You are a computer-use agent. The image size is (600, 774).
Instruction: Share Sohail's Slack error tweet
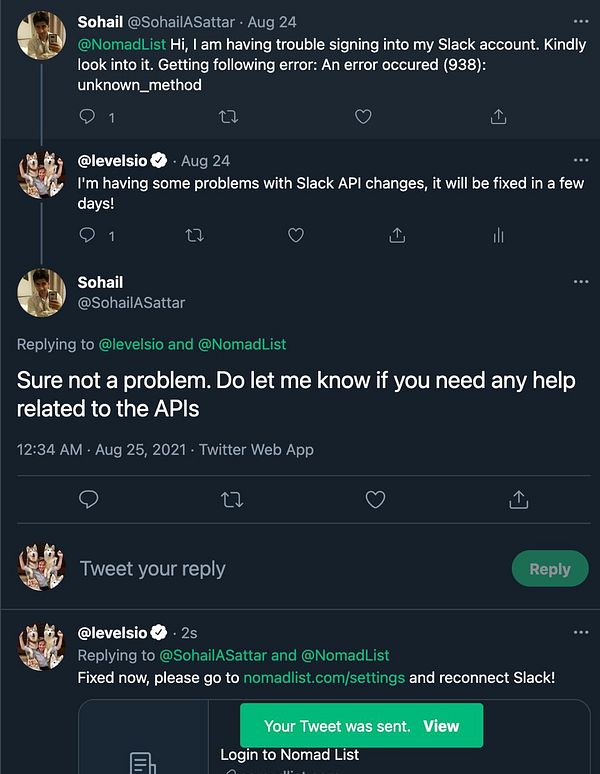(498, 117)
